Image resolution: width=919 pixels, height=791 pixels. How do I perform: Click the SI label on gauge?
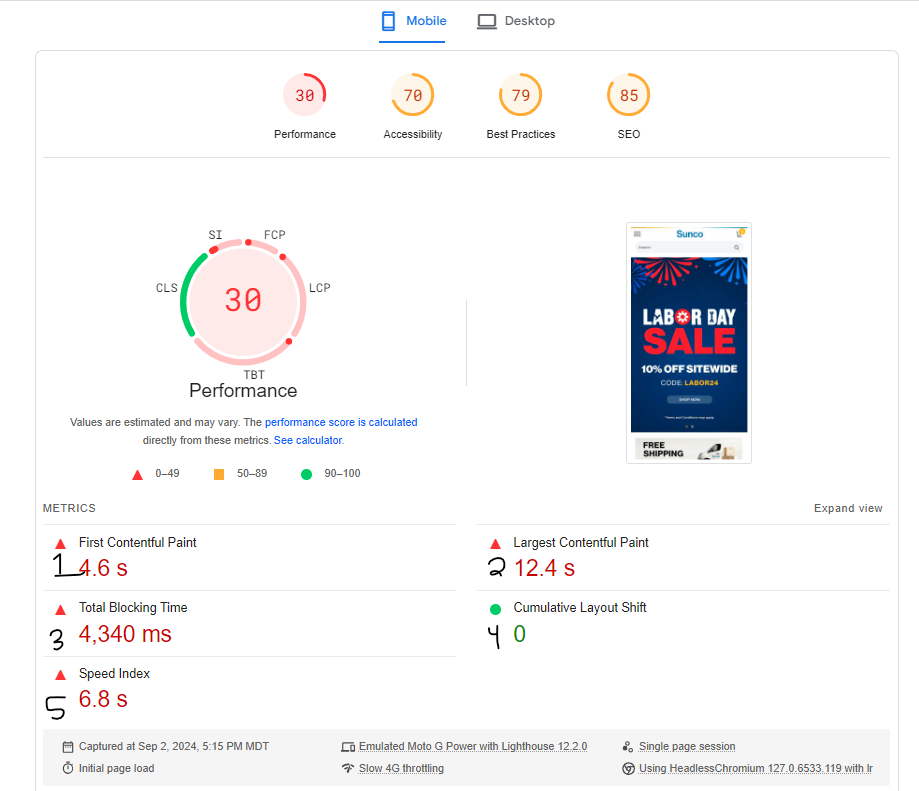coord(215,235)
